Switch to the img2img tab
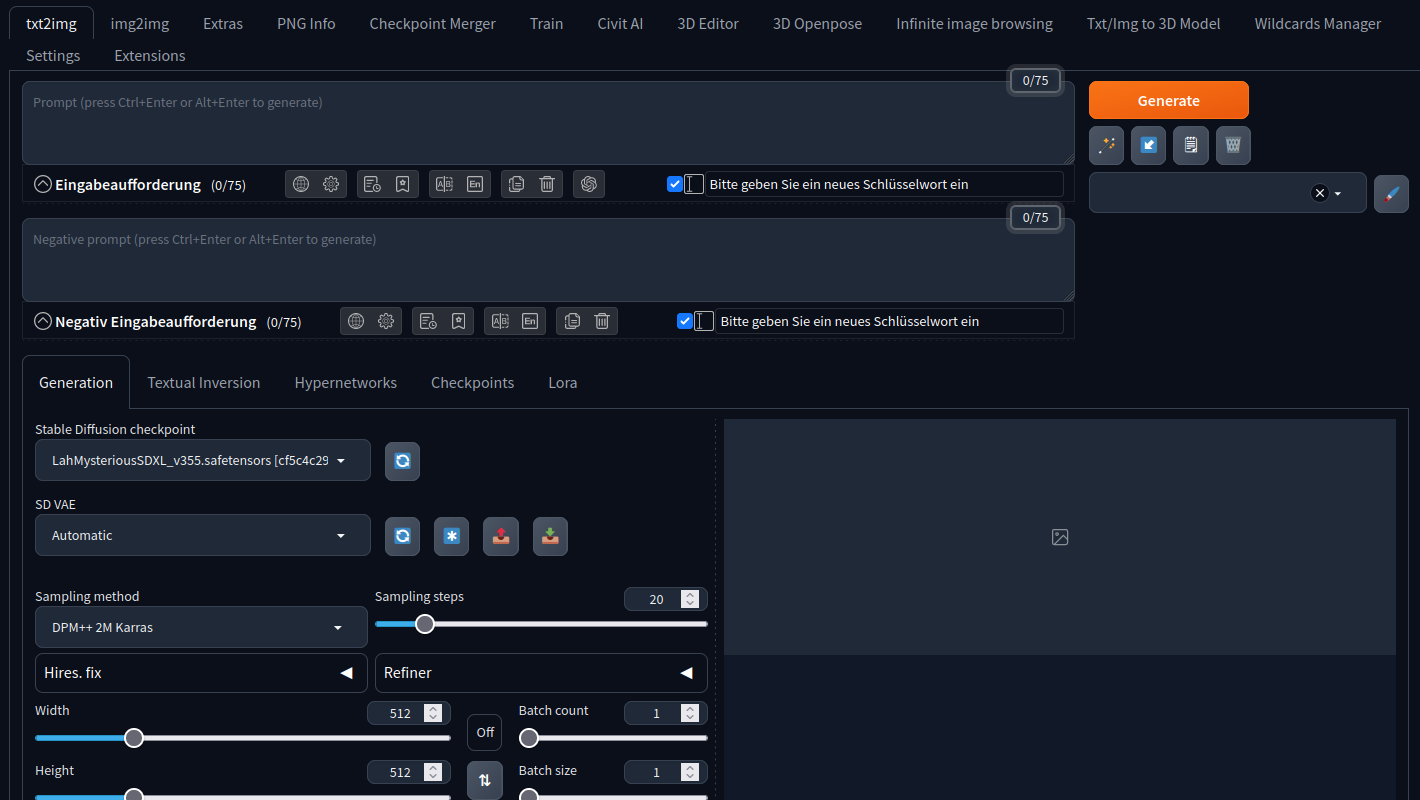Image resolution: width=1420 pixels, height=800 pixels. (x=139, y=23)
